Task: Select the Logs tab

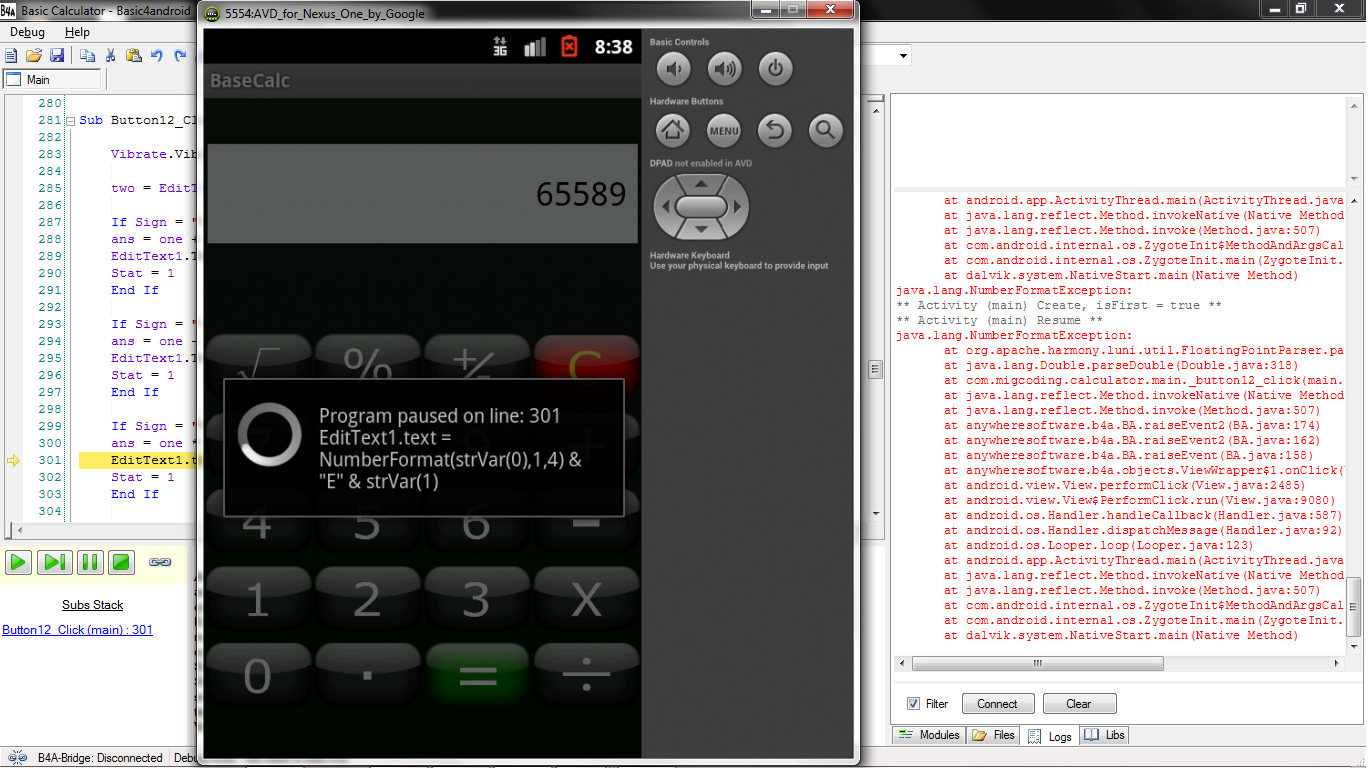Action: [x=1049, y=736]
